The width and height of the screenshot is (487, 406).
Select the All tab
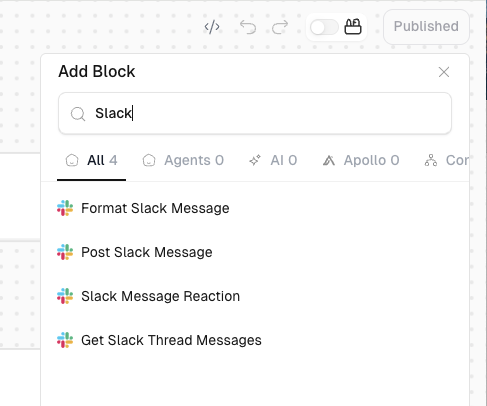[x=91, y=160]
